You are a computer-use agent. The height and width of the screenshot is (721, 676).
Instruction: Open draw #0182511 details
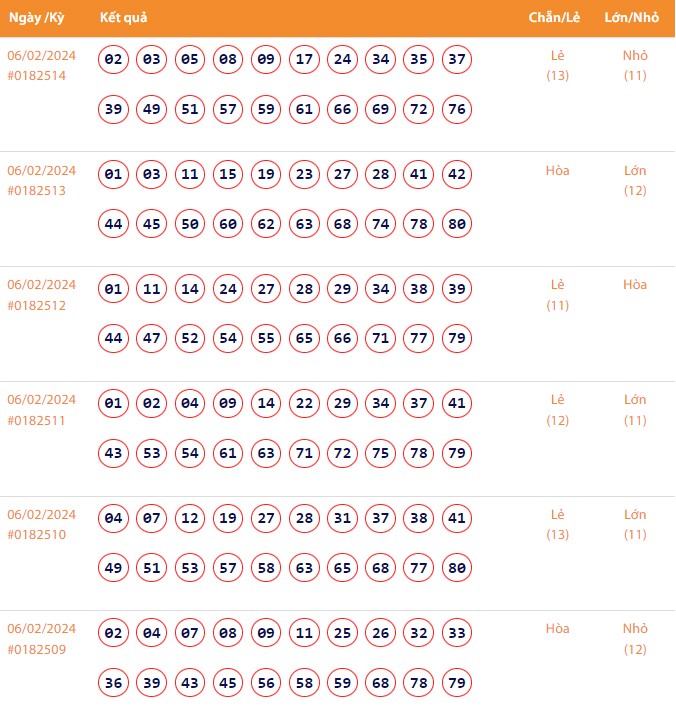click(x=36, y=420)
